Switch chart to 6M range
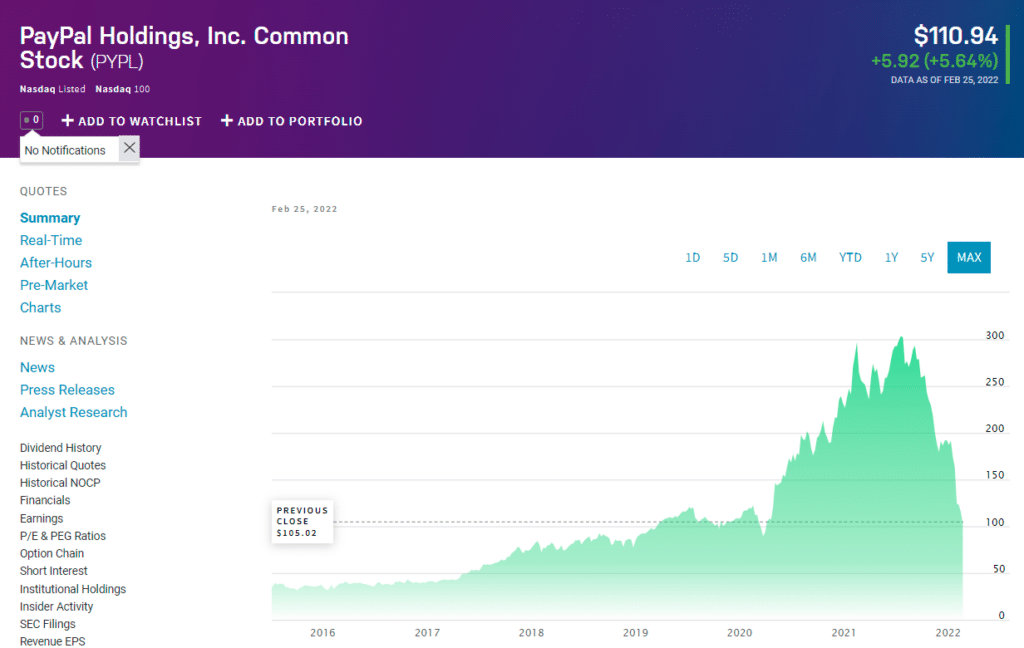This screenshot has height=648, width=1024. 808,257
